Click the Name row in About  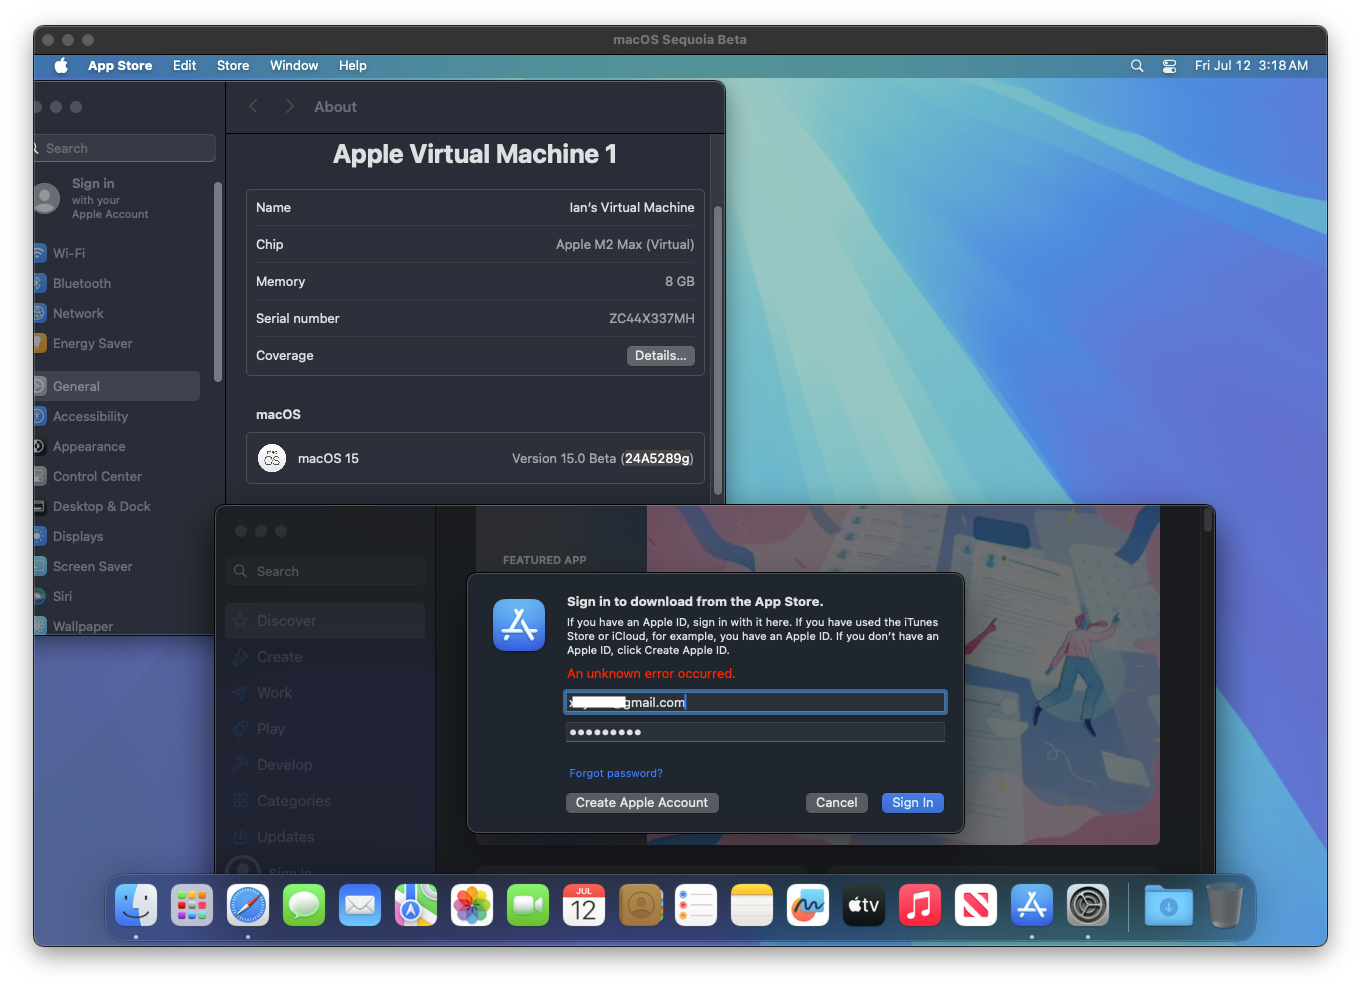click(x=475, y=208)
